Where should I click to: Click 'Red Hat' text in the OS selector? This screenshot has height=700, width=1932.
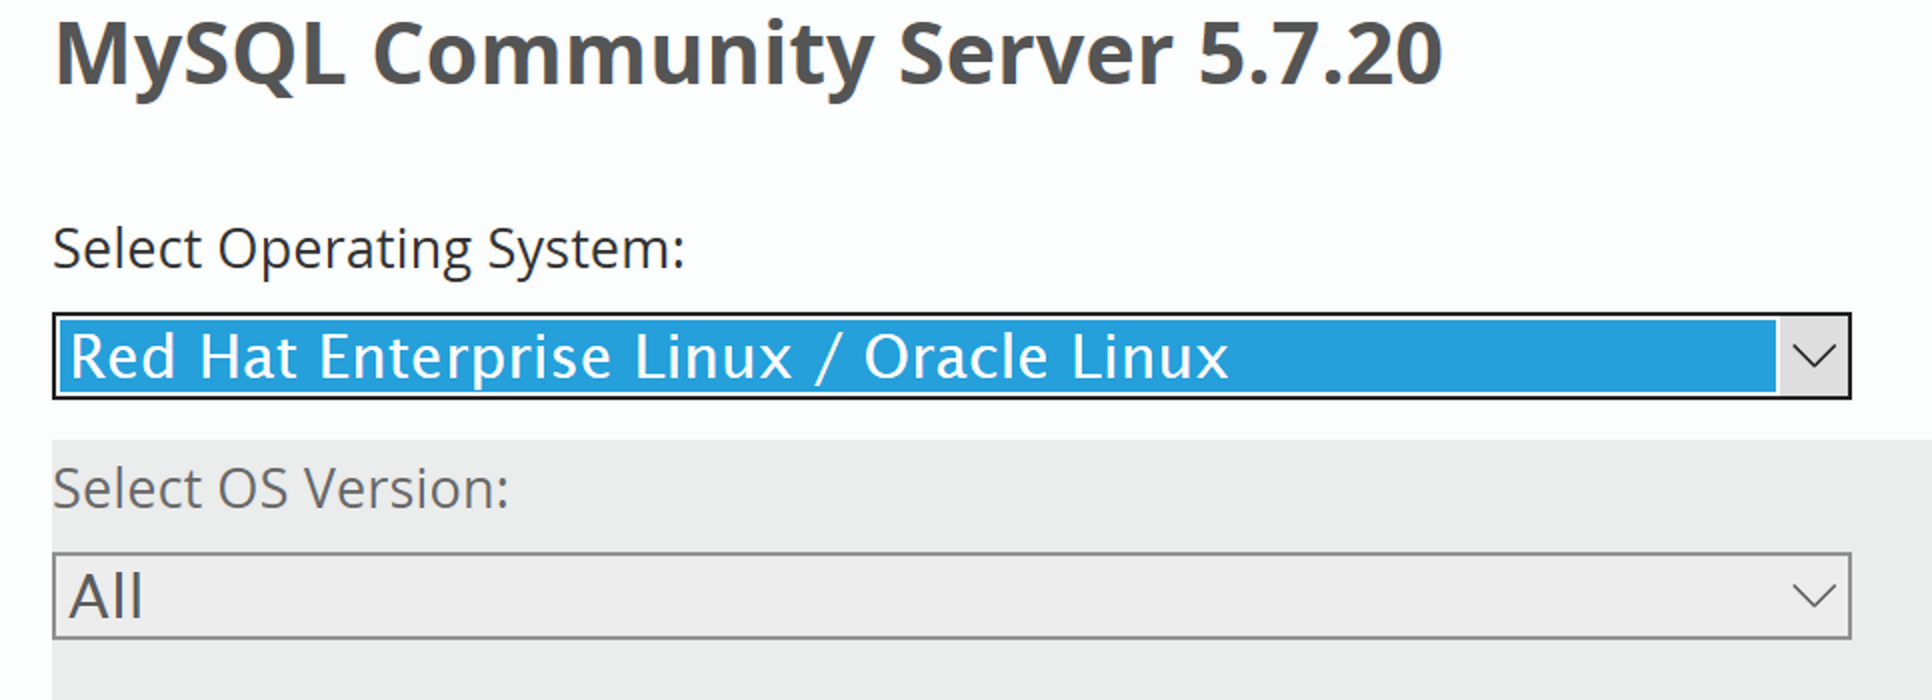[x=183, y=357]
